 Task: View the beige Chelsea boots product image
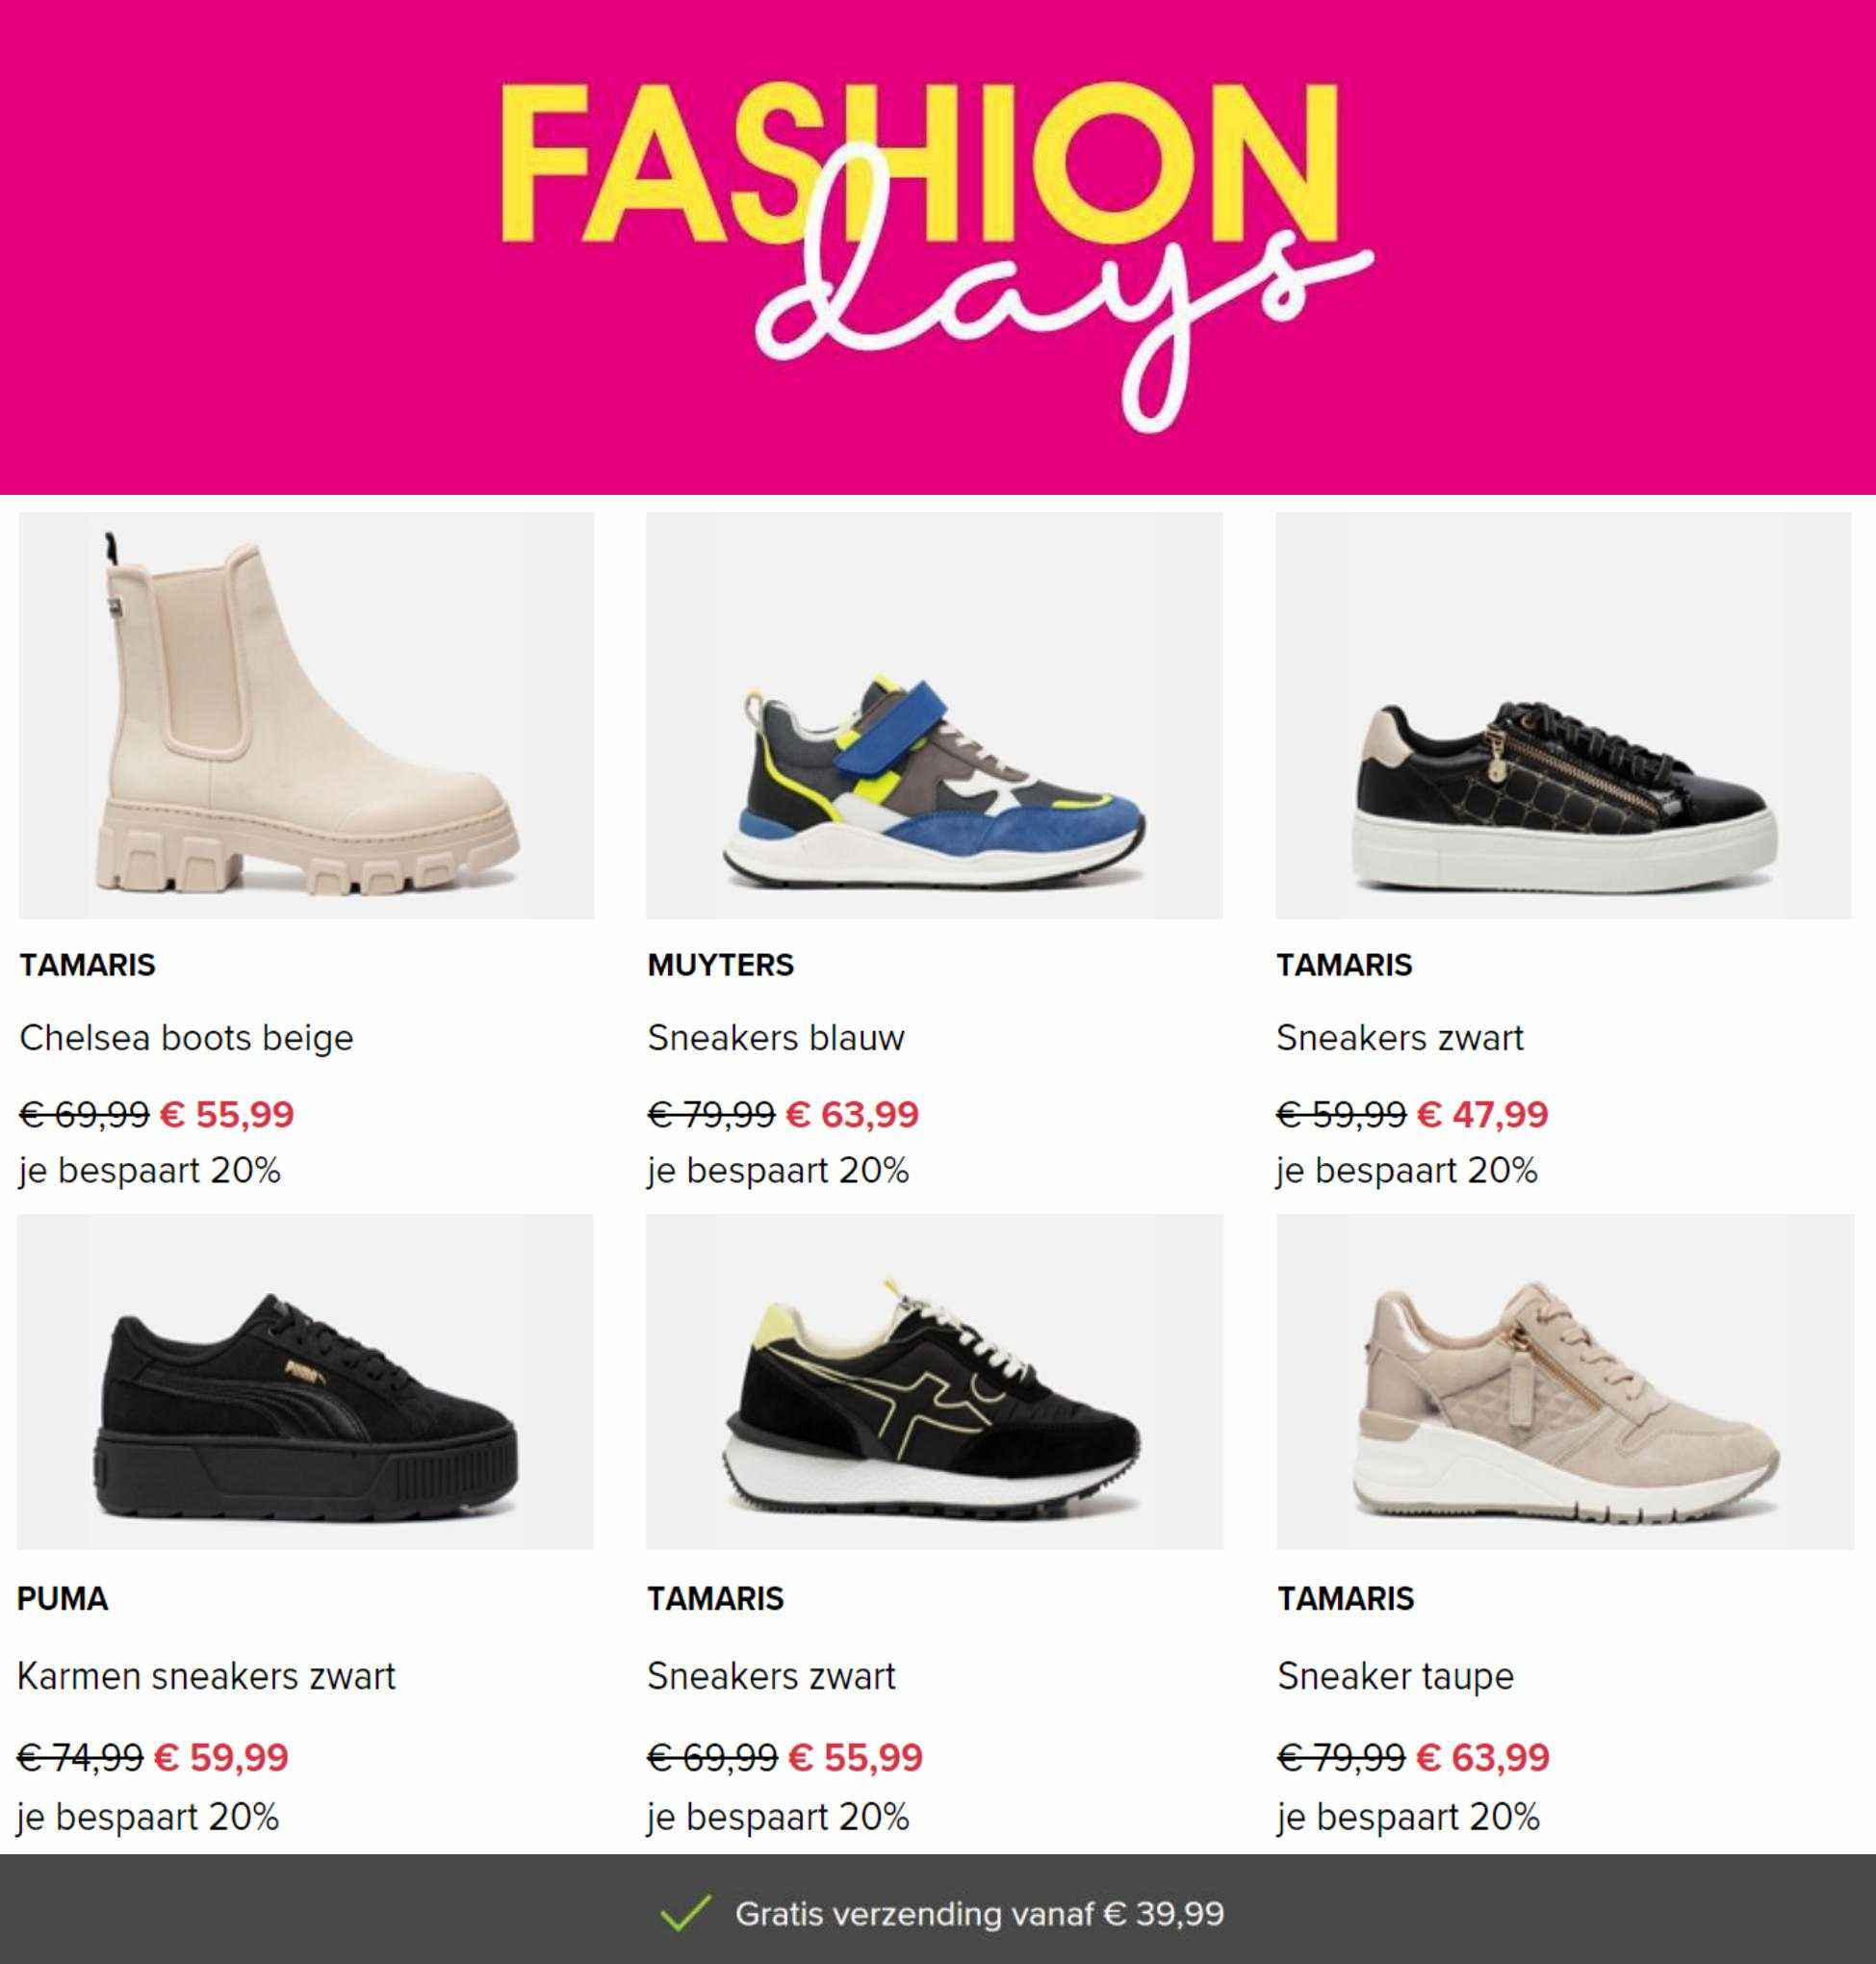pyautogui.click(x=306, y=715)
